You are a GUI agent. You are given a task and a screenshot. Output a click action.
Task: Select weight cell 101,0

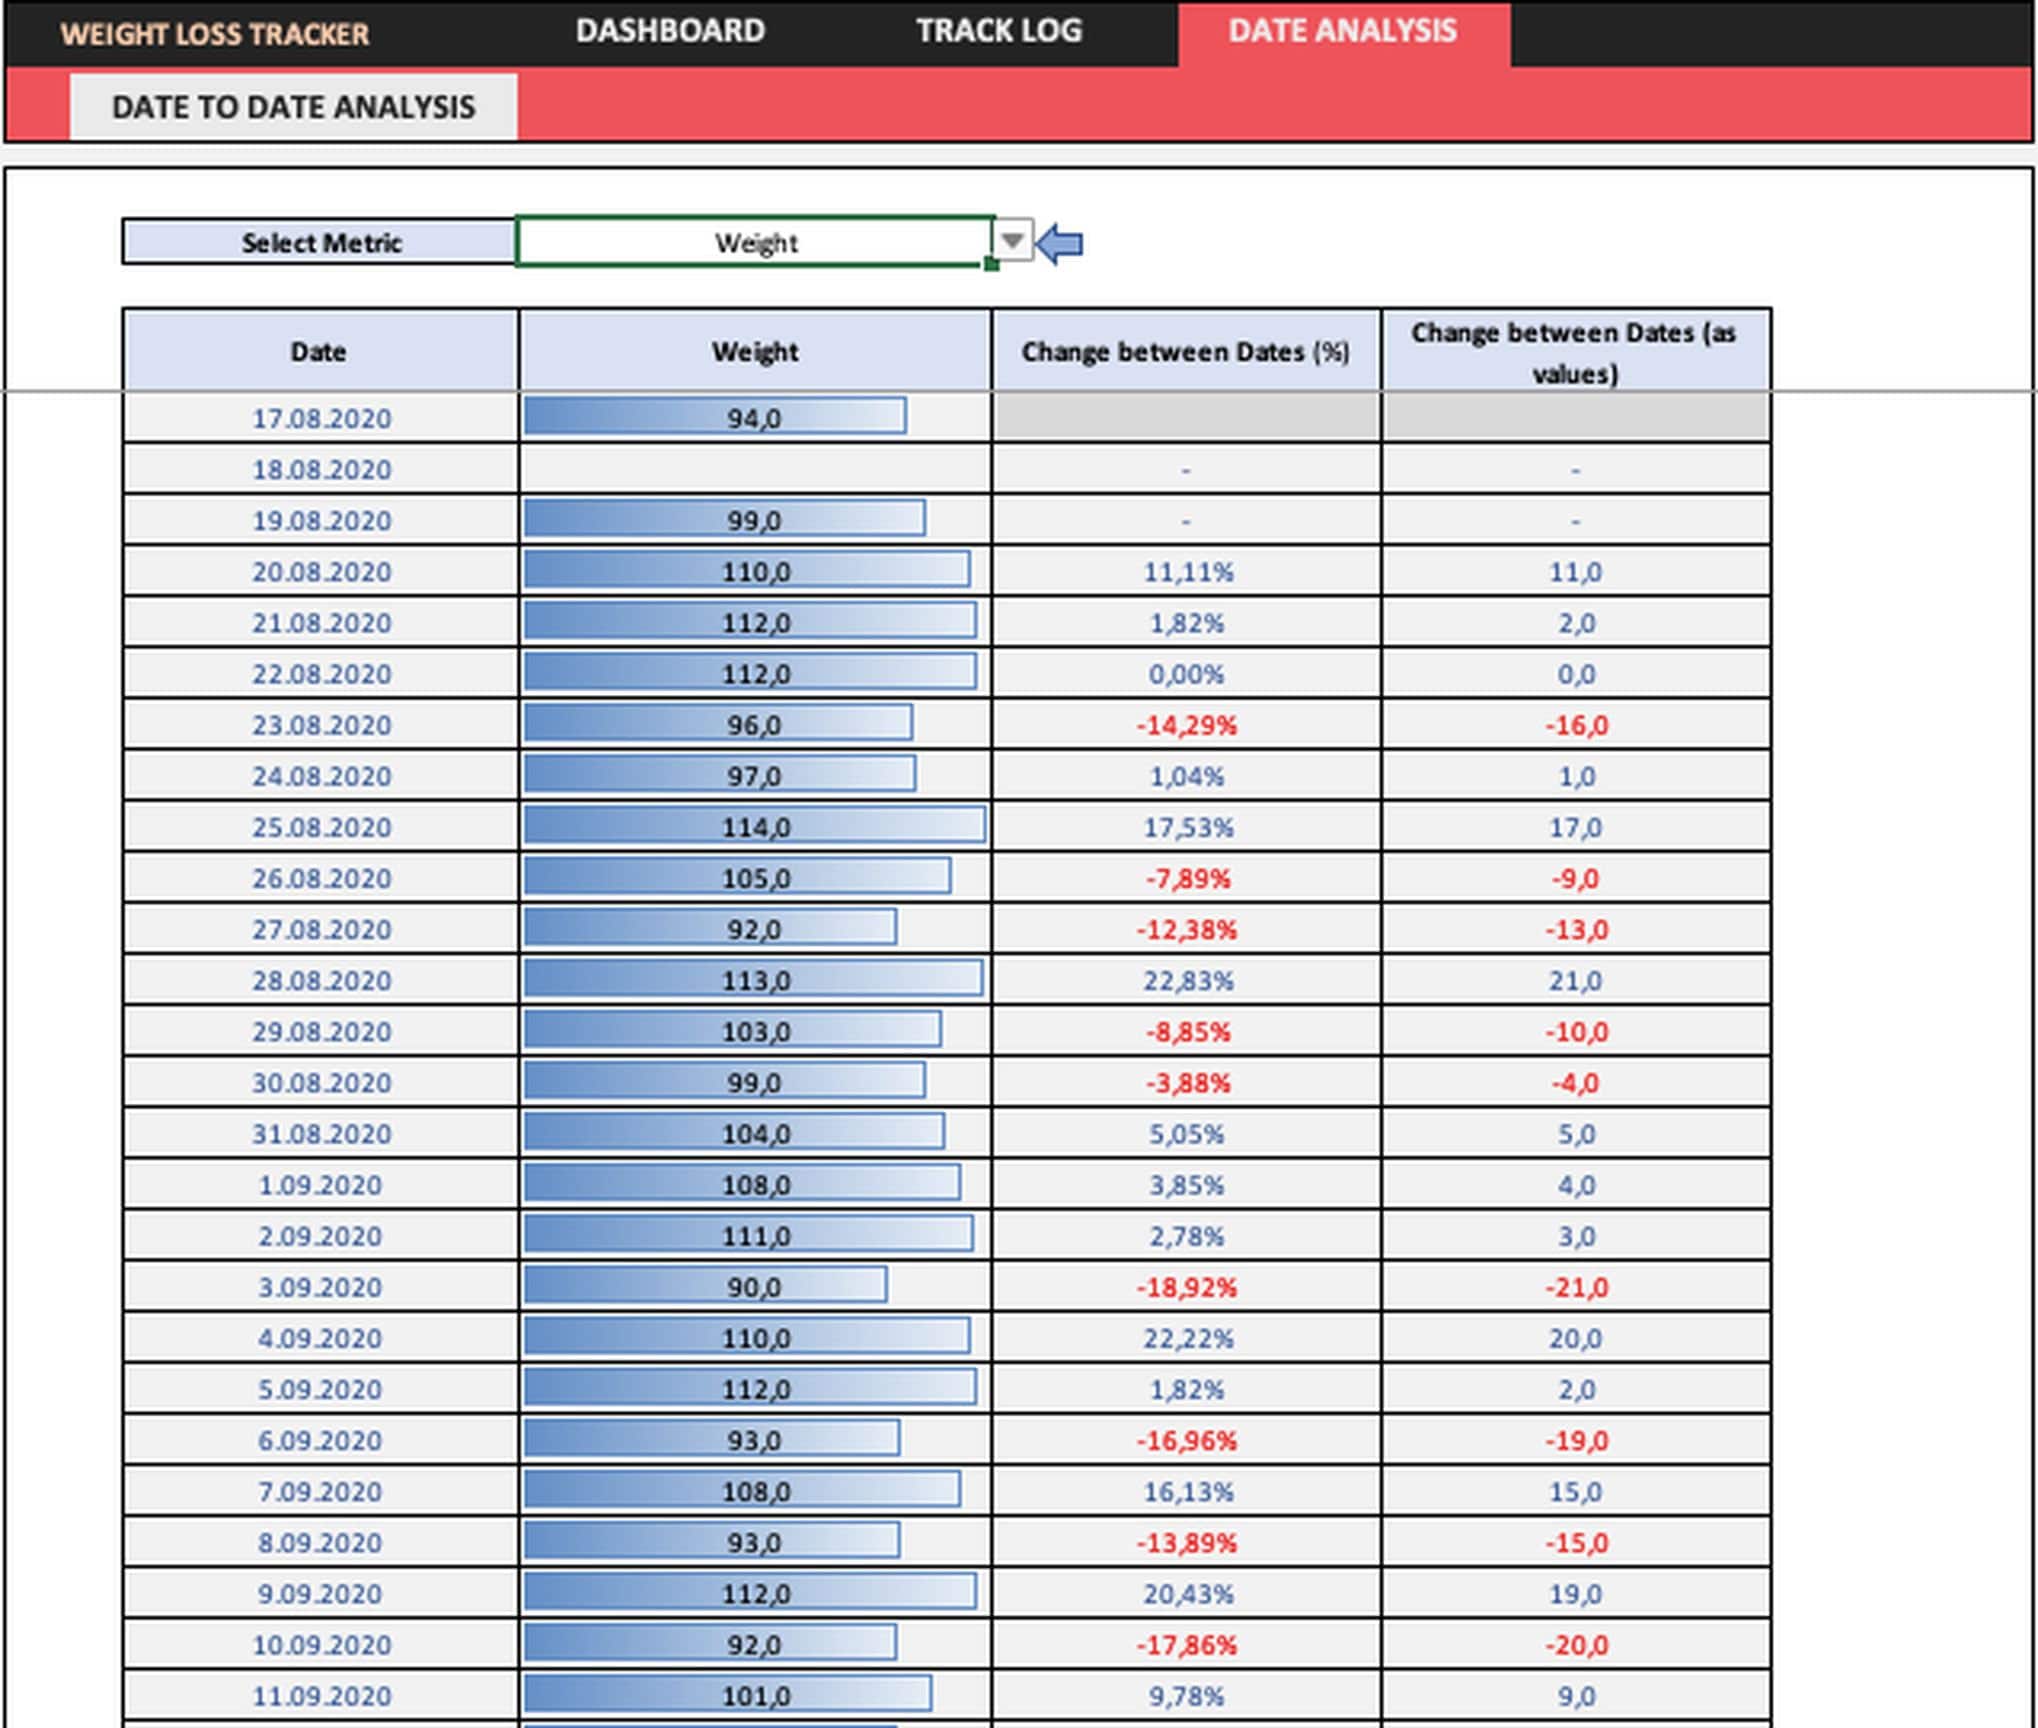click(755, 1695)
